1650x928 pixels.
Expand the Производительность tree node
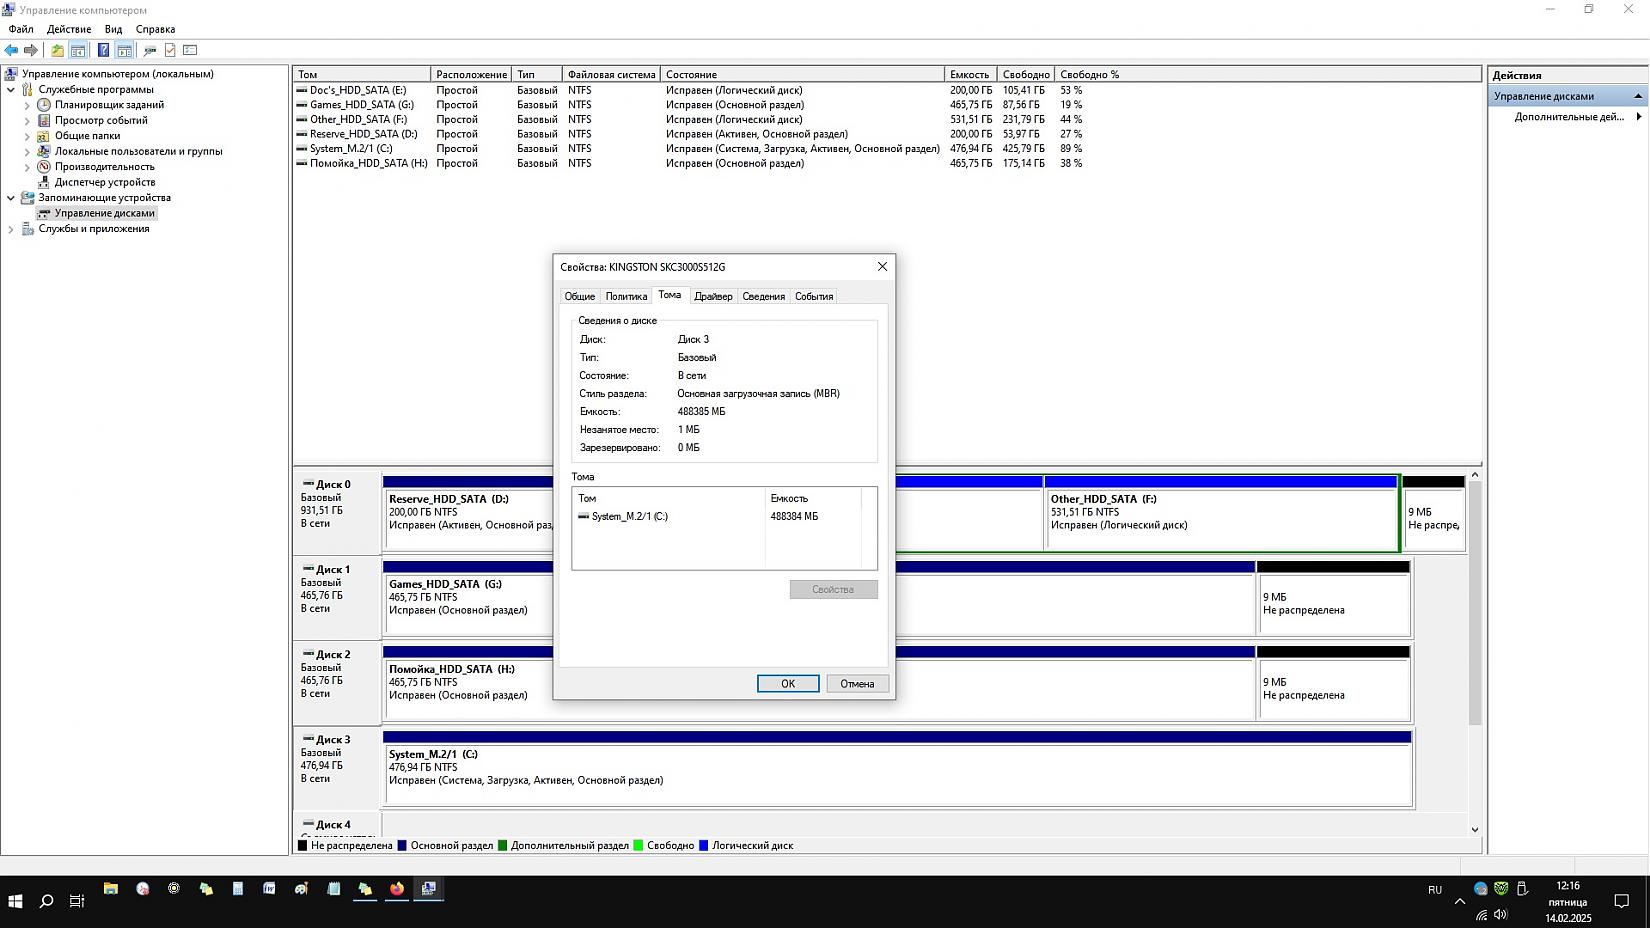[27, 167]
